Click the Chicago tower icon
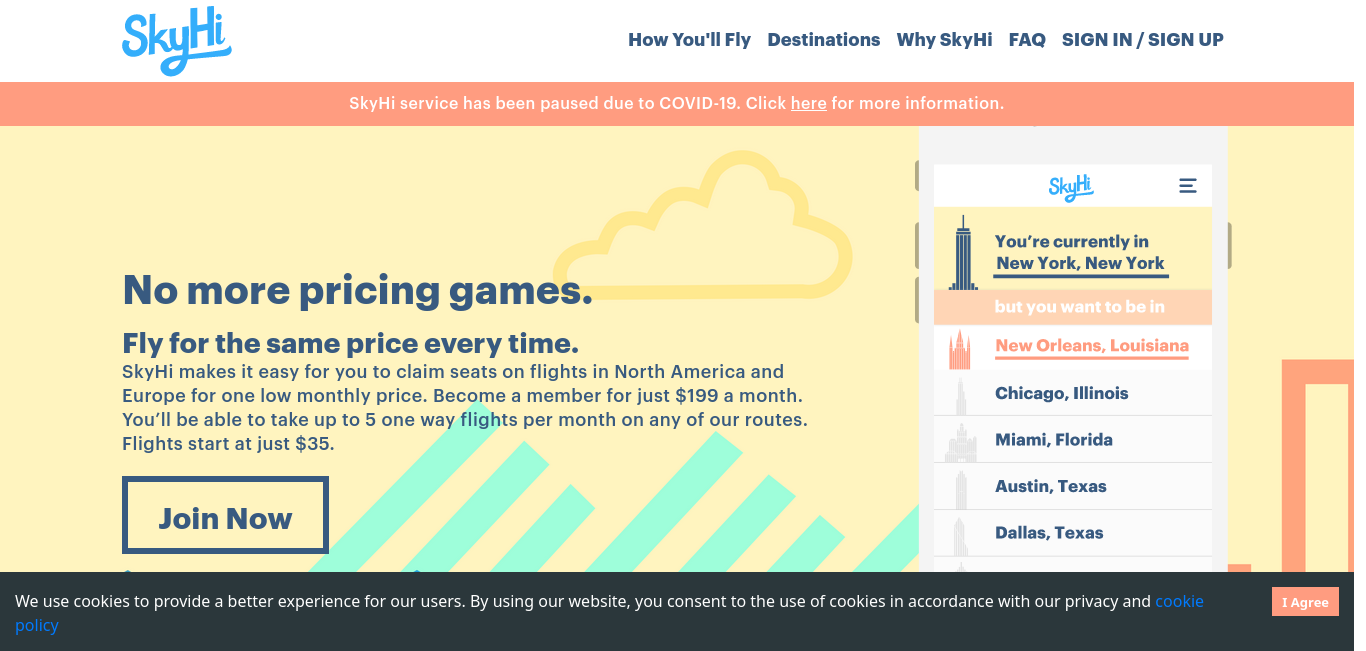1366x651 pixels. 961,394
